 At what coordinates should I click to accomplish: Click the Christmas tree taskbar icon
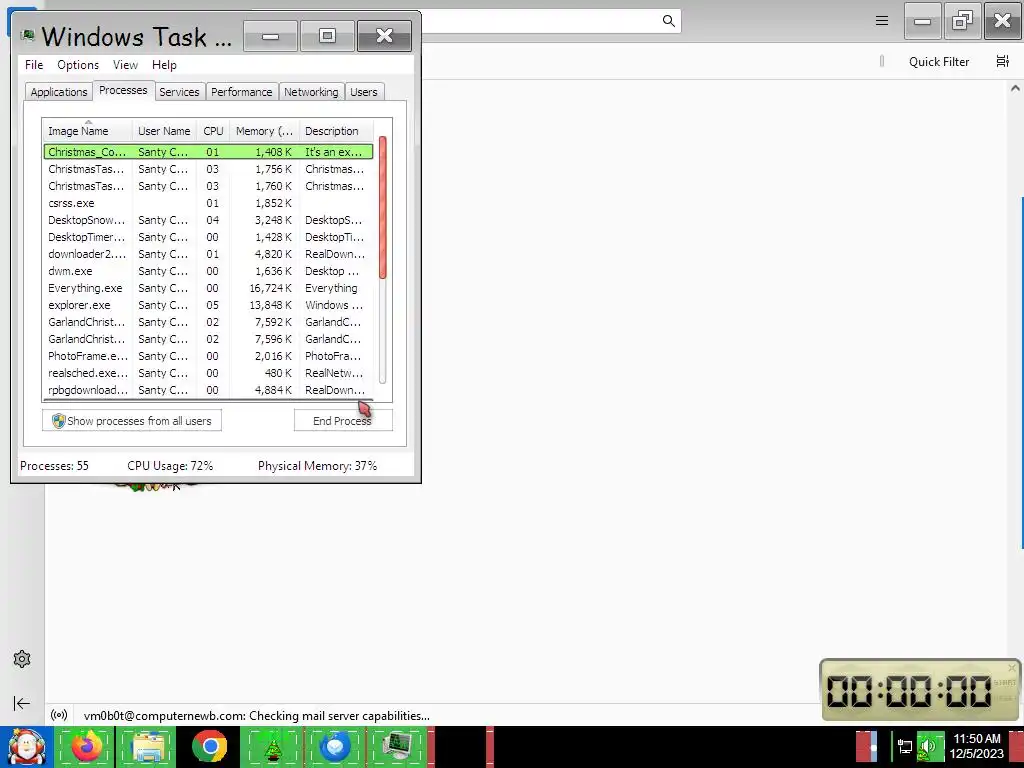pos(272,746)
